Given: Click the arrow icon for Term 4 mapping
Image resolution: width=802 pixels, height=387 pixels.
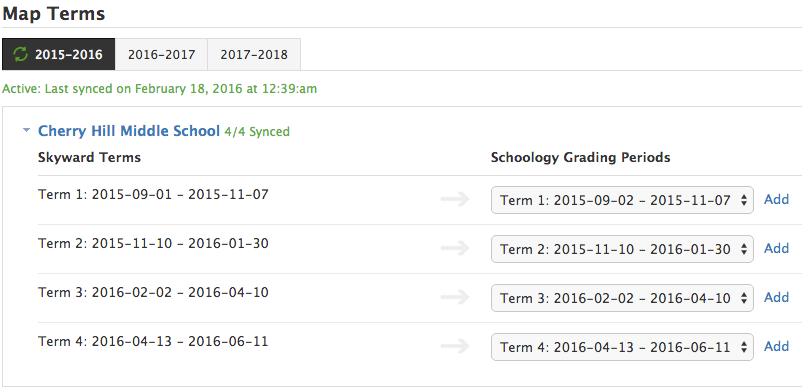Looking at the screenshot, I should point(455,347).
